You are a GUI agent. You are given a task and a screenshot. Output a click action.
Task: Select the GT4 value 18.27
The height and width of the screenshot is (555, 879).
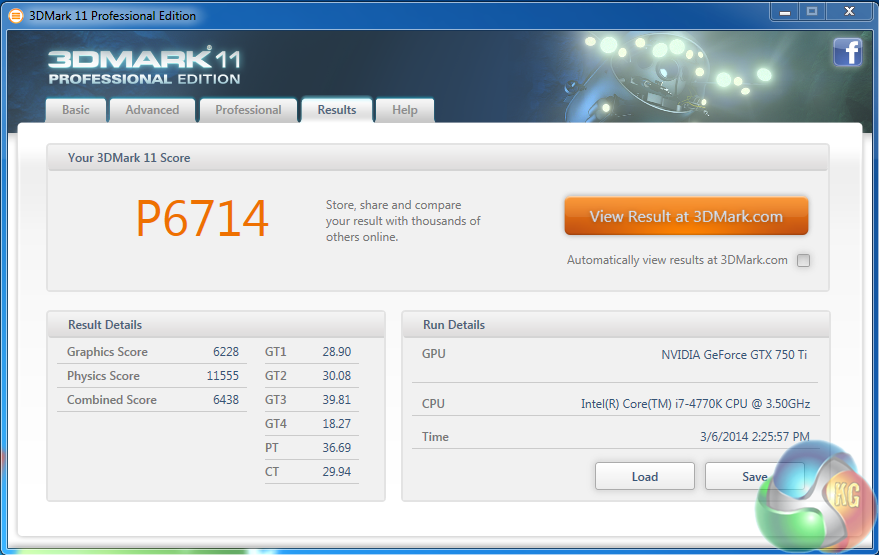pos(336,424)
